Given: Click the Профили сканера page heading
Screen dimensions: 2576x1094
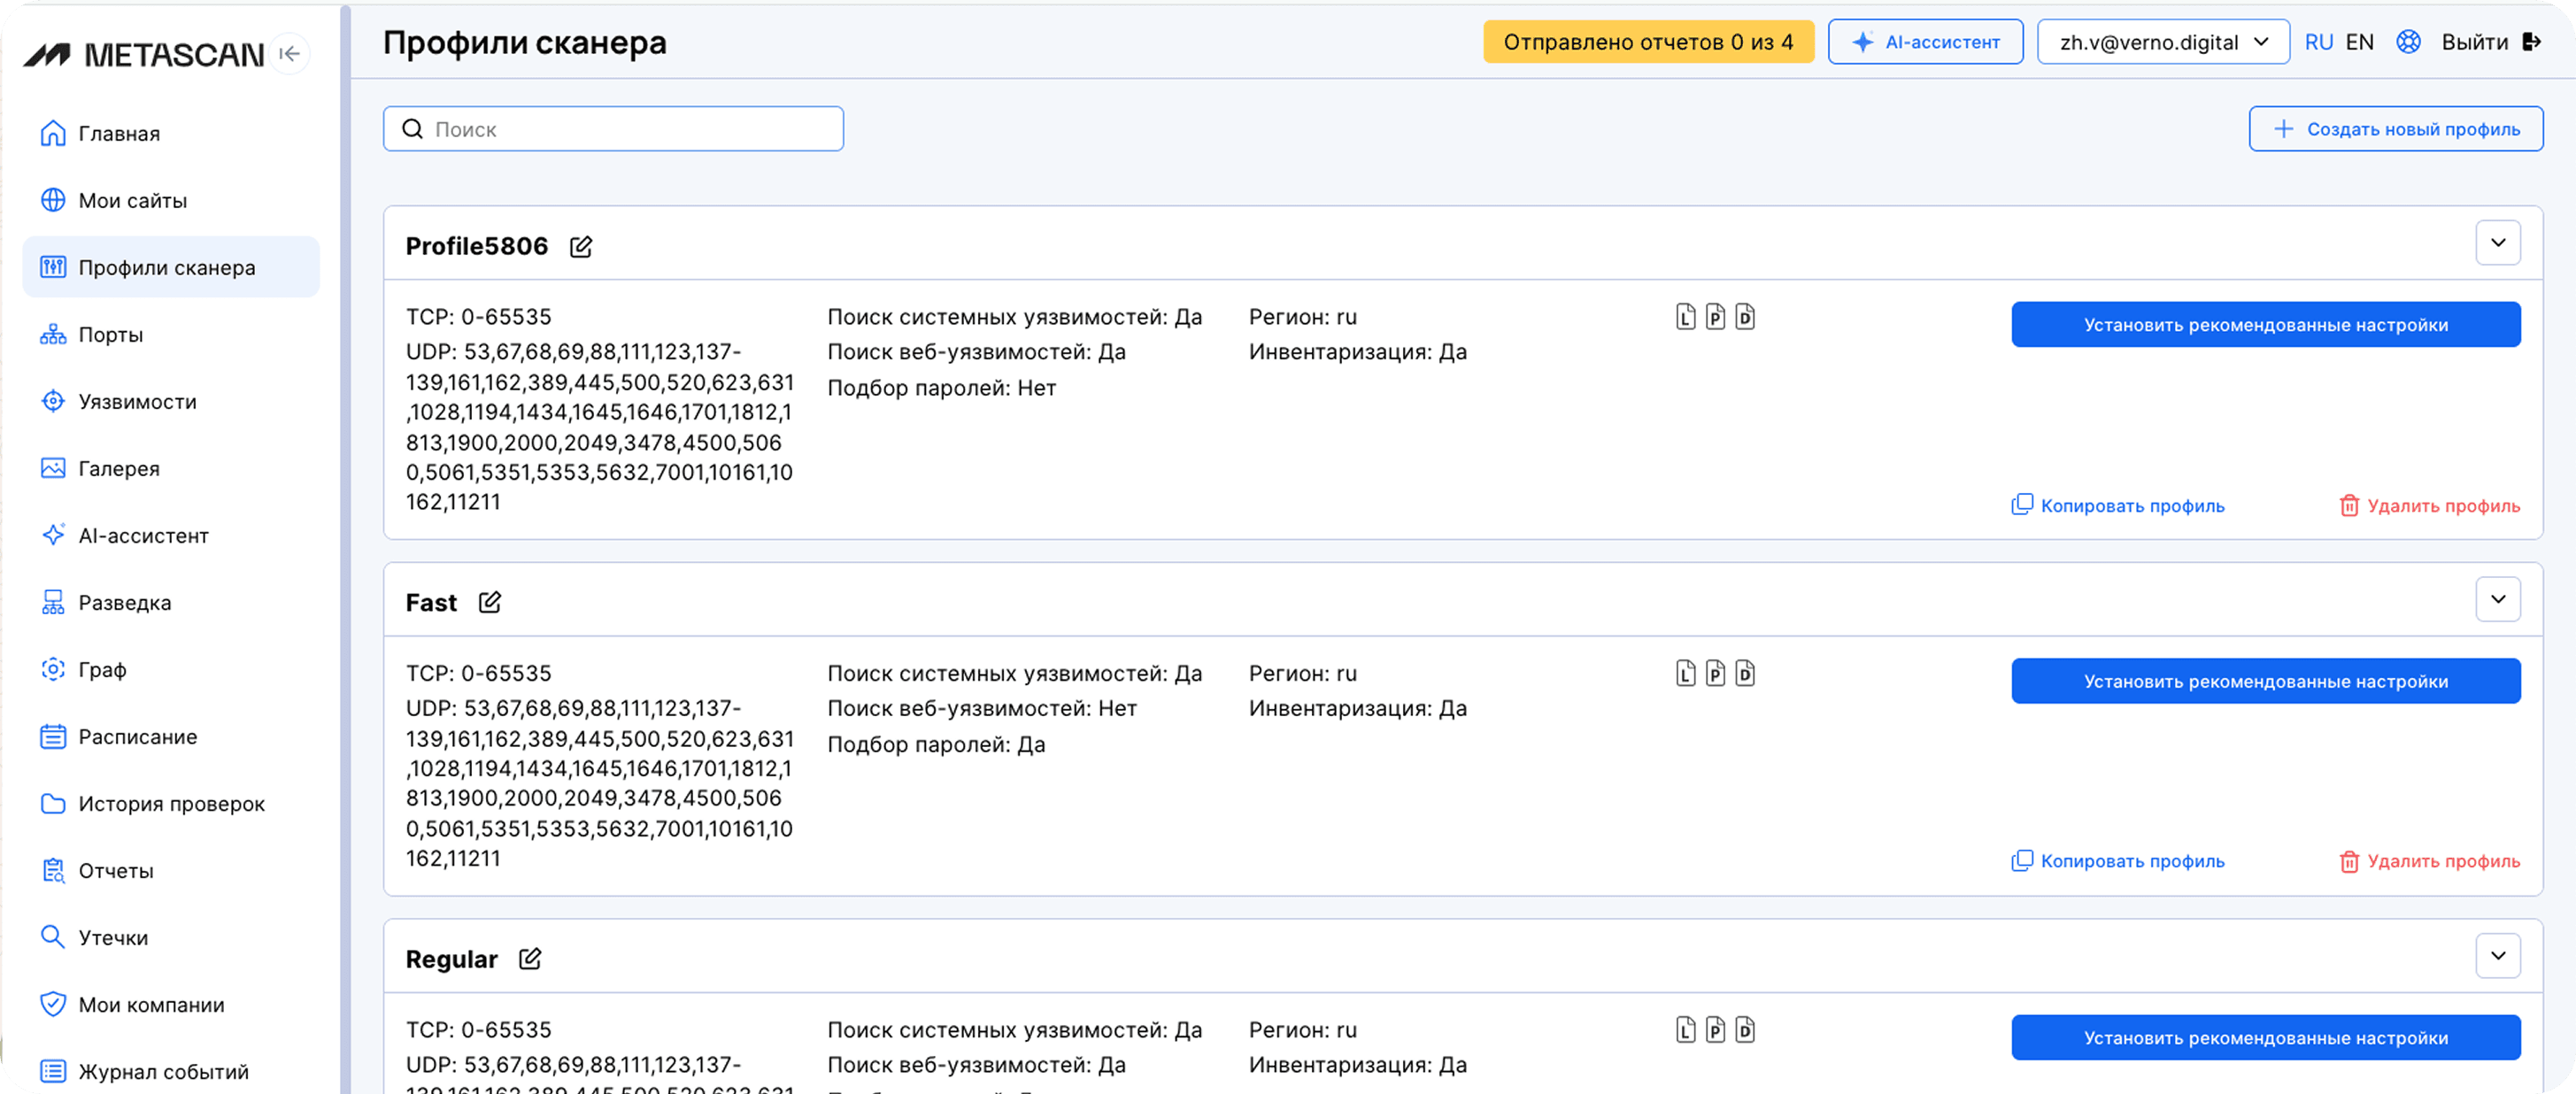Looking at the screenshot, I should [x=524, y=42].
